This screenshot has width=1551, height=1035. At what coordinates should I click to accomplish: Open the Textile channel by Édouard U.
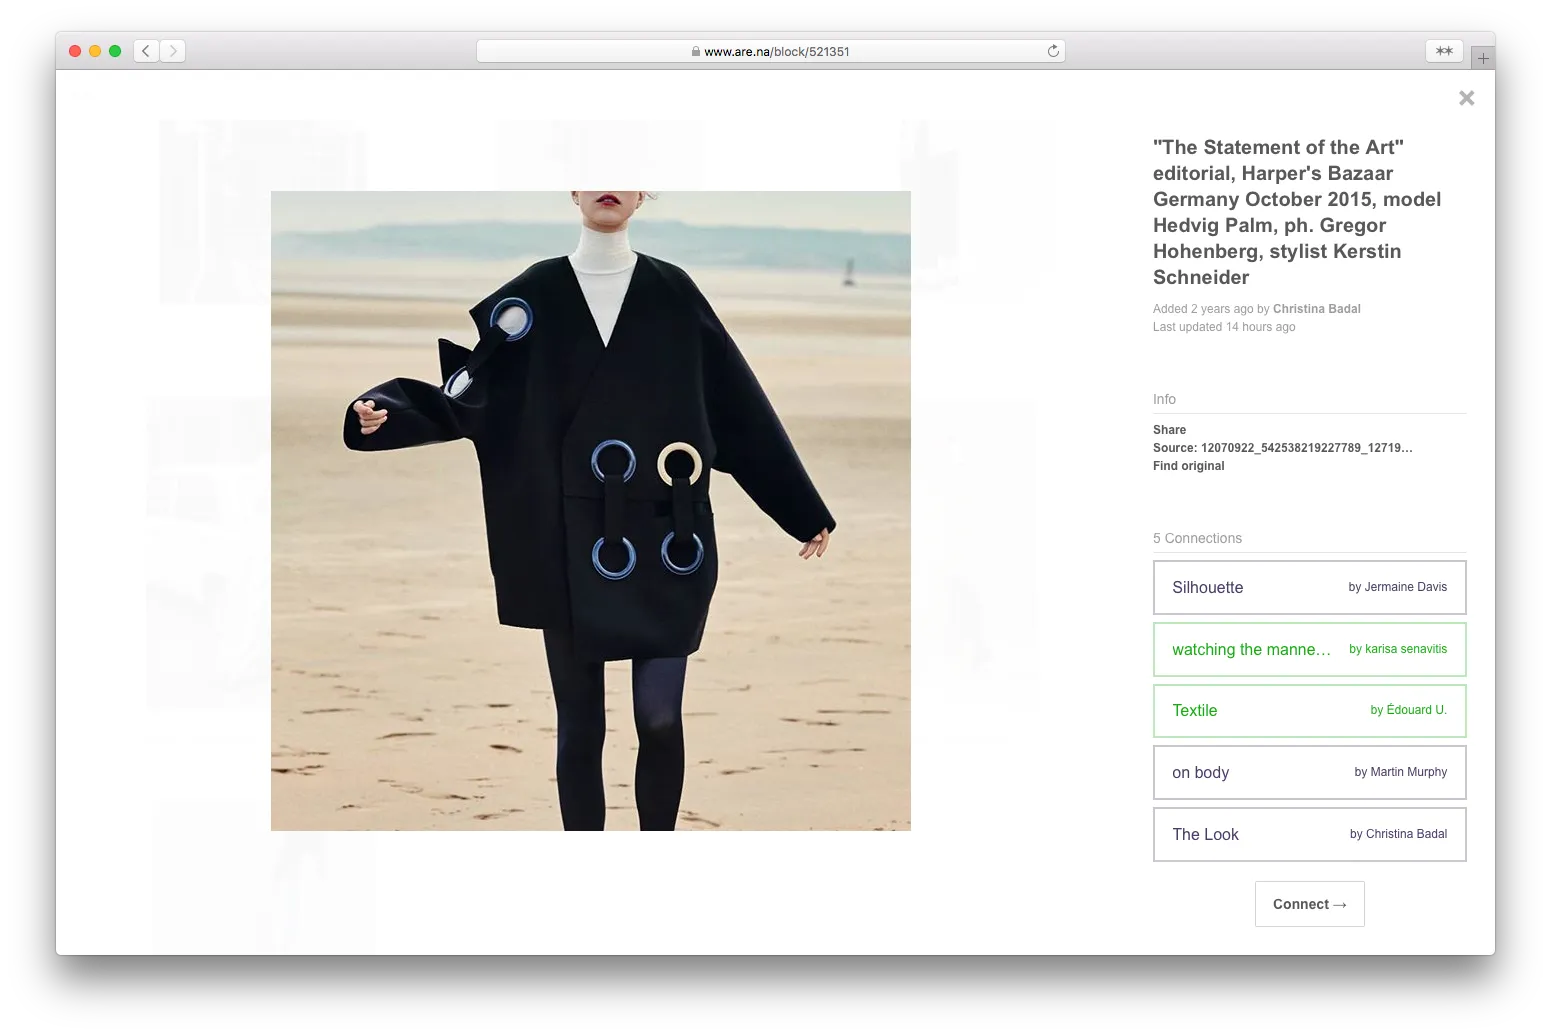point(1309,710)
